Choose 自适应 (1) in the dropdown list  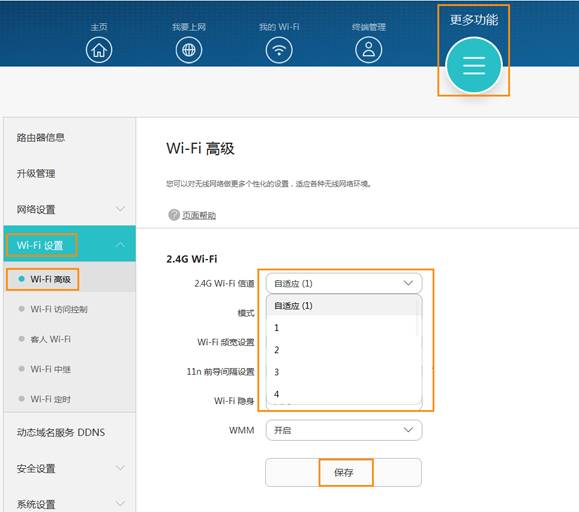click(x=344, y=306)
